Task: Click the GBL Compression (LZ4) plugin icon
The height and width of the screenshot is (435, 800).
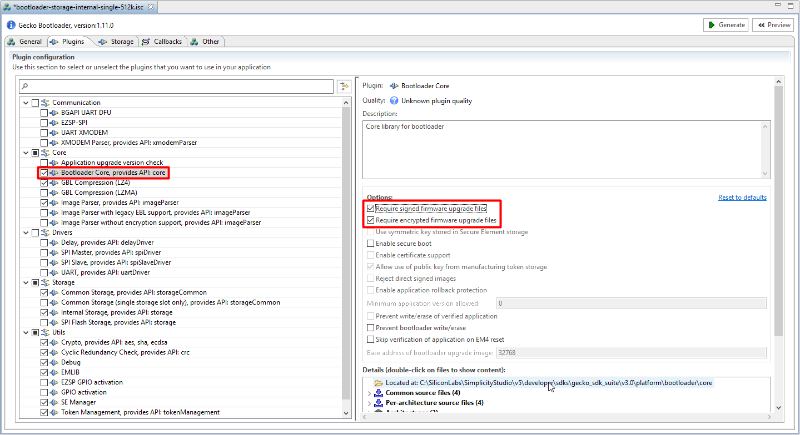Action: 54,183
